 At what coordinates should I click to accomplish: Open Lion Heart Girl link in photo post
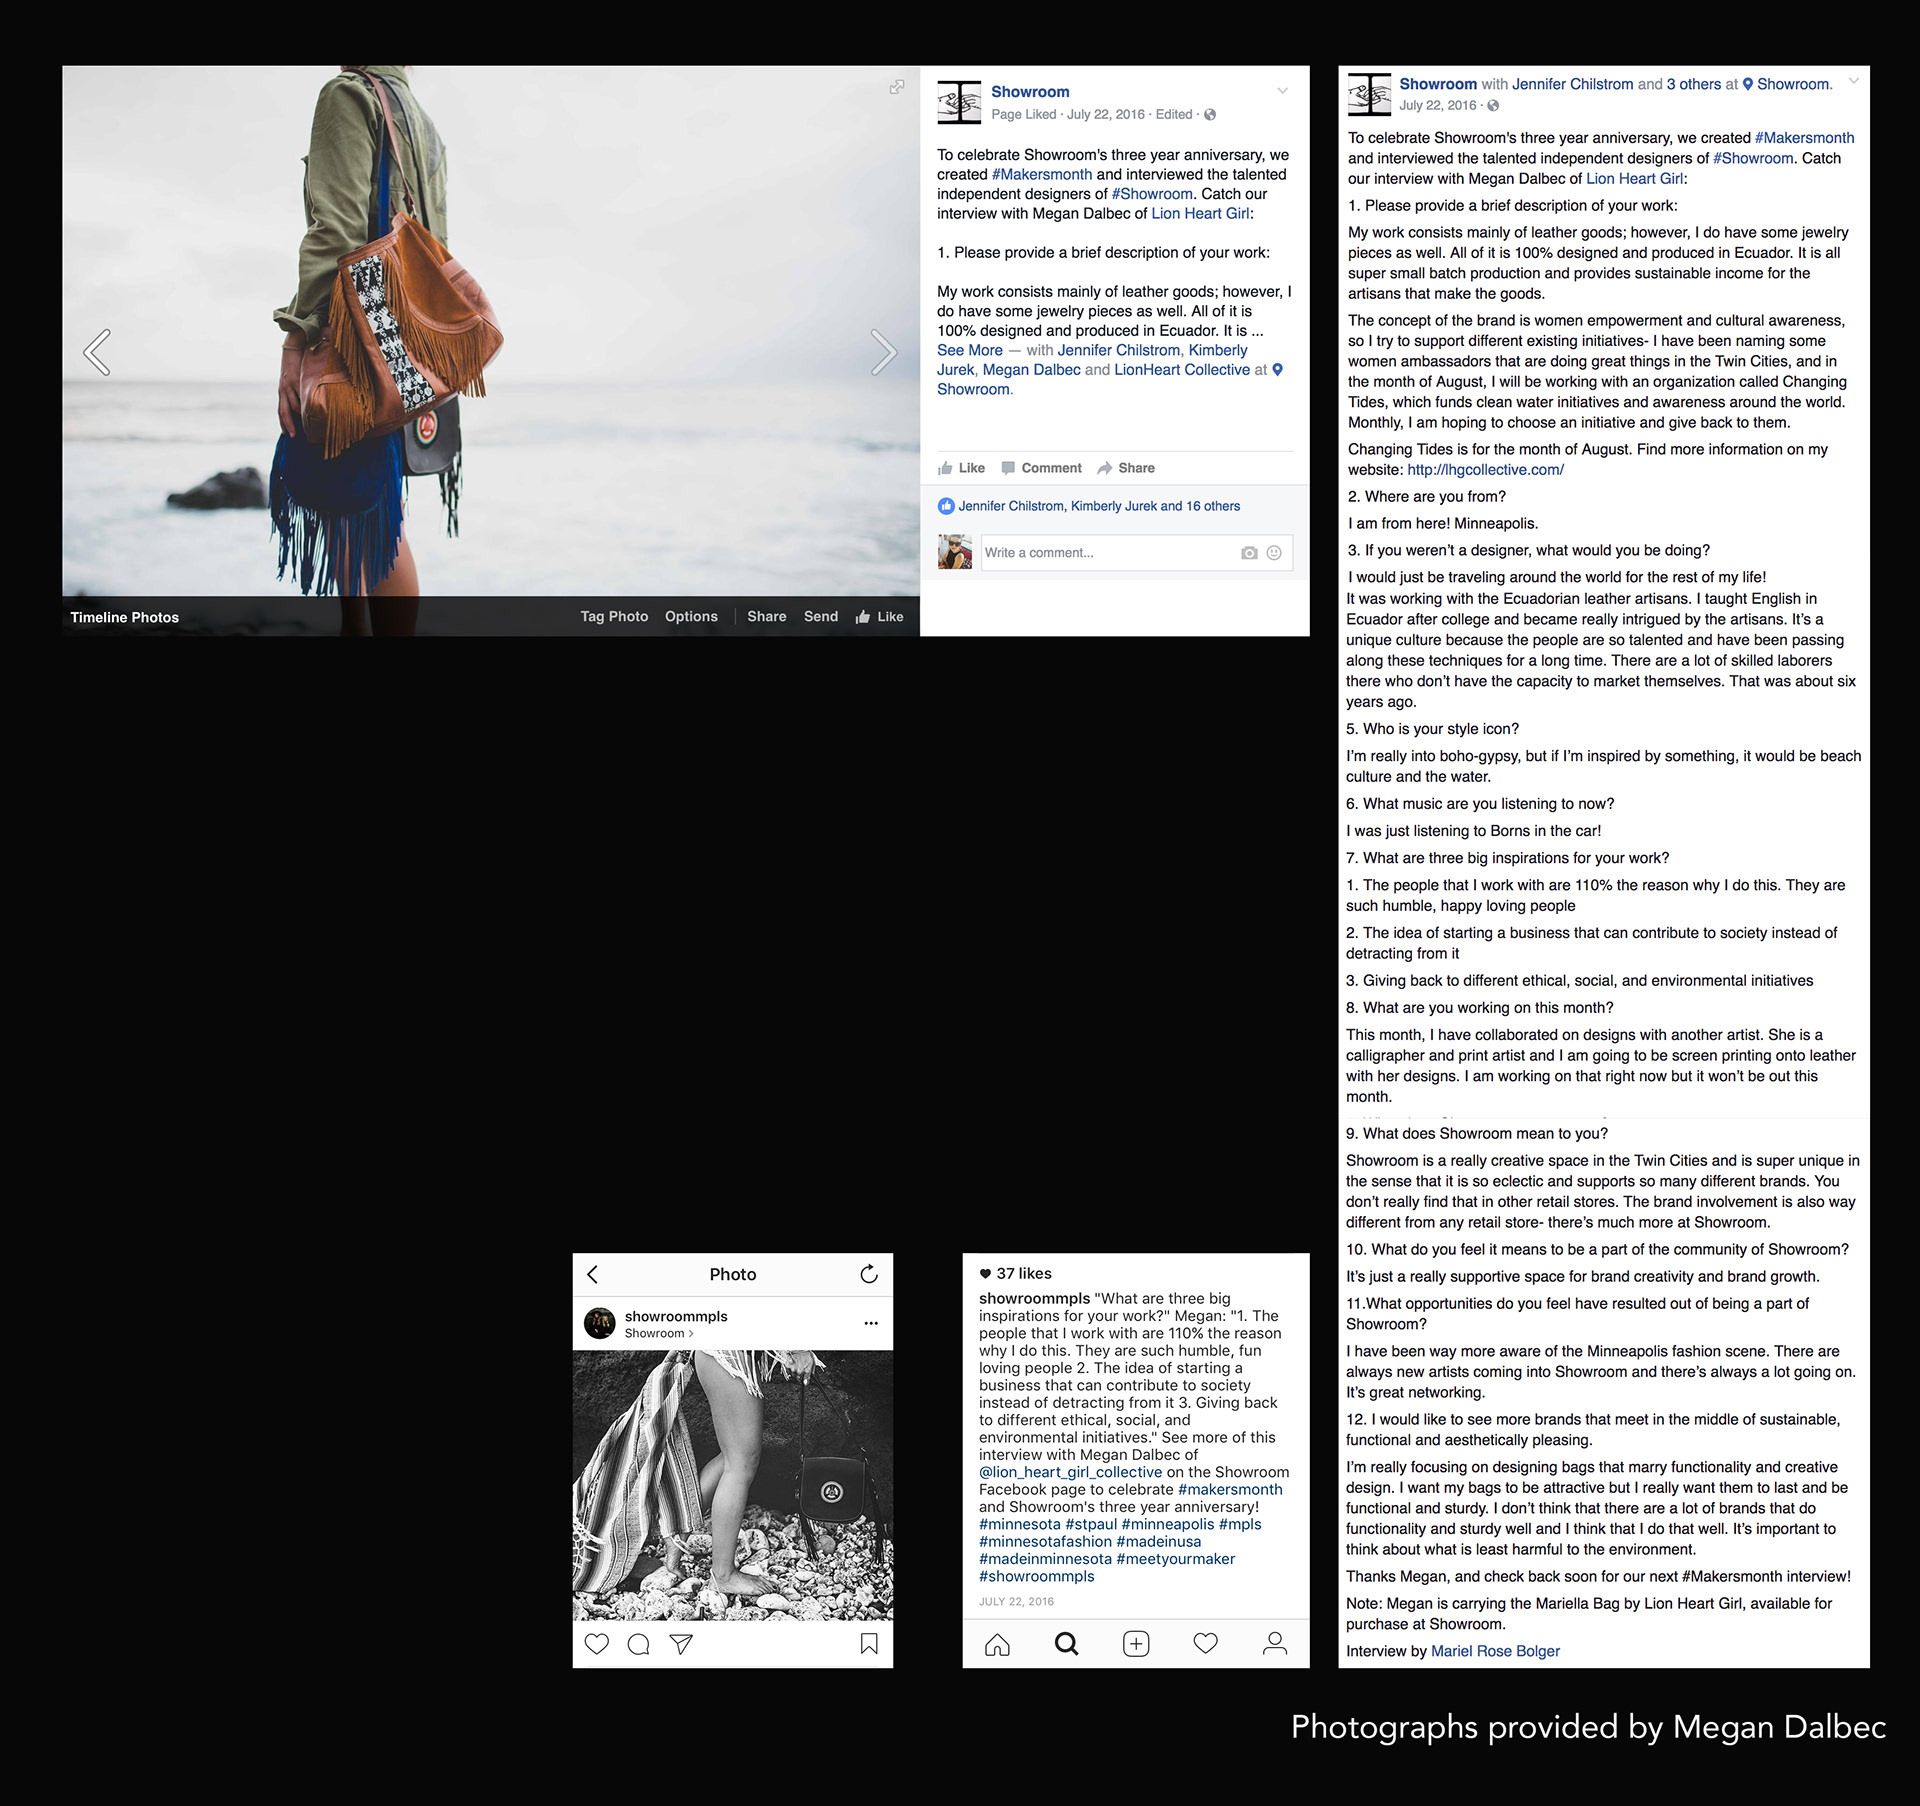(x=1200, y=213)
